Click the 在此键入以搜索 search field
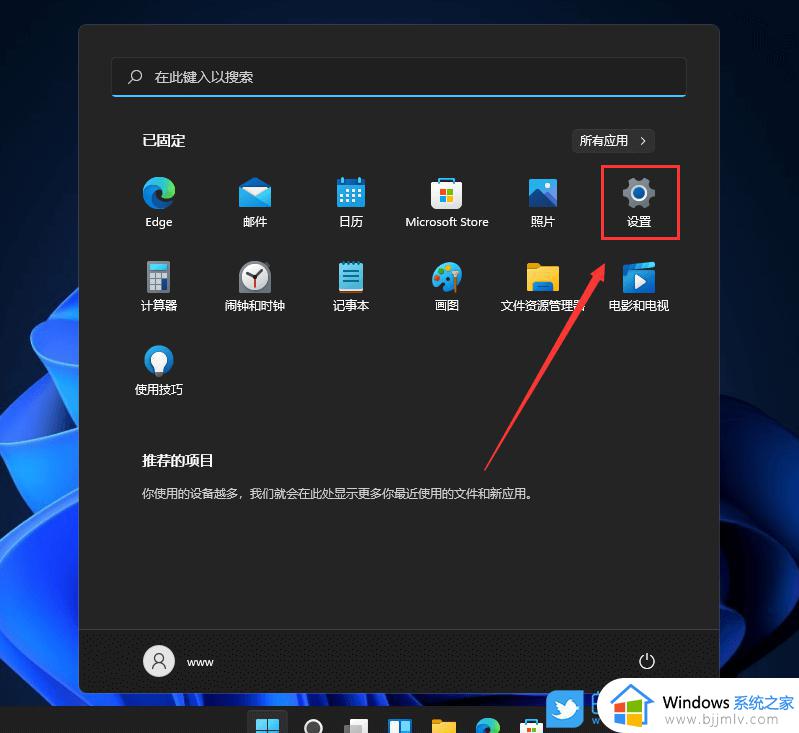Viewport: 799px width, 733px height. pyautogui.click(x=398, y=77)
